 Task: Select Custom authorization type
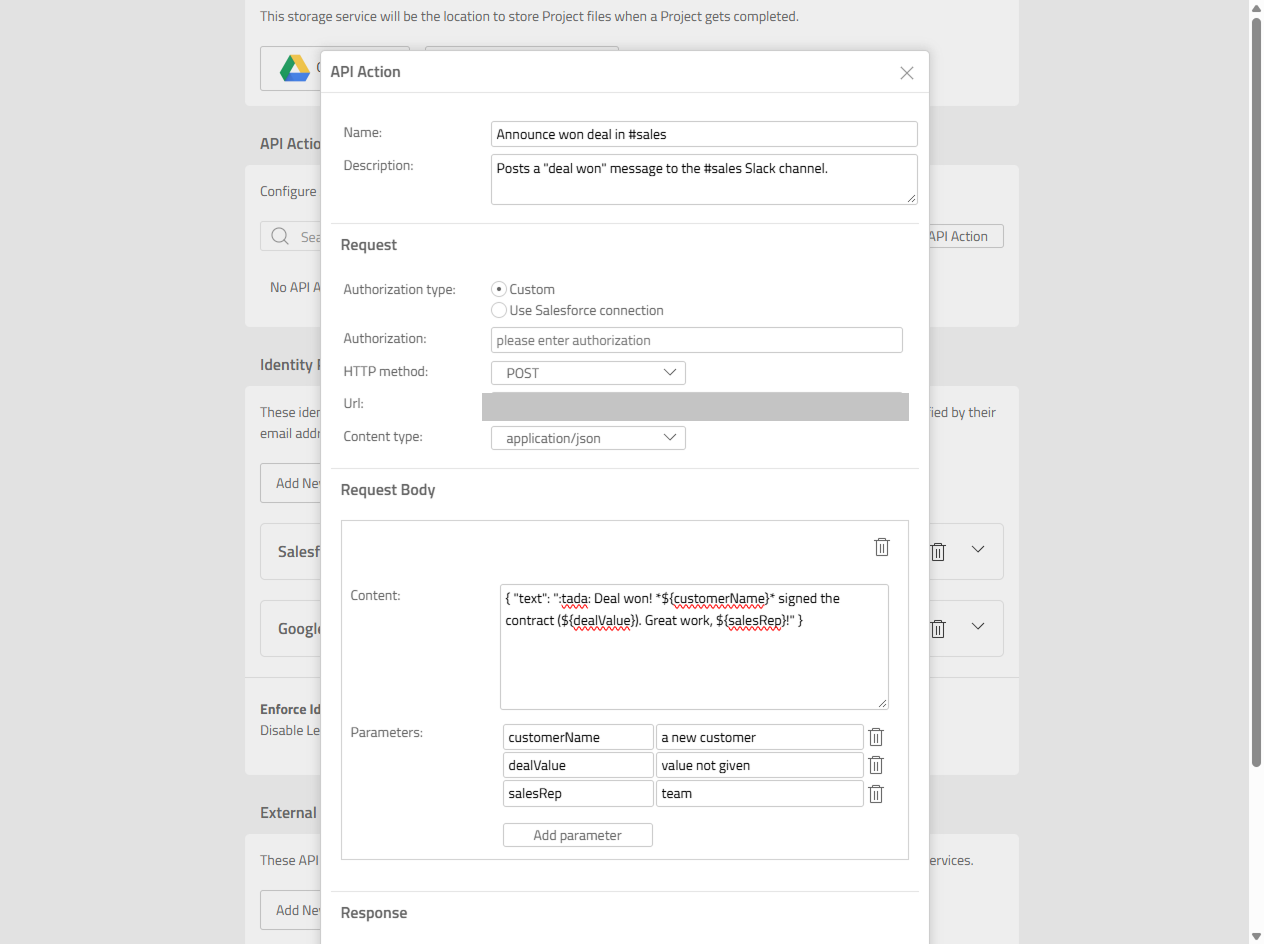click(x=499, y=289)
